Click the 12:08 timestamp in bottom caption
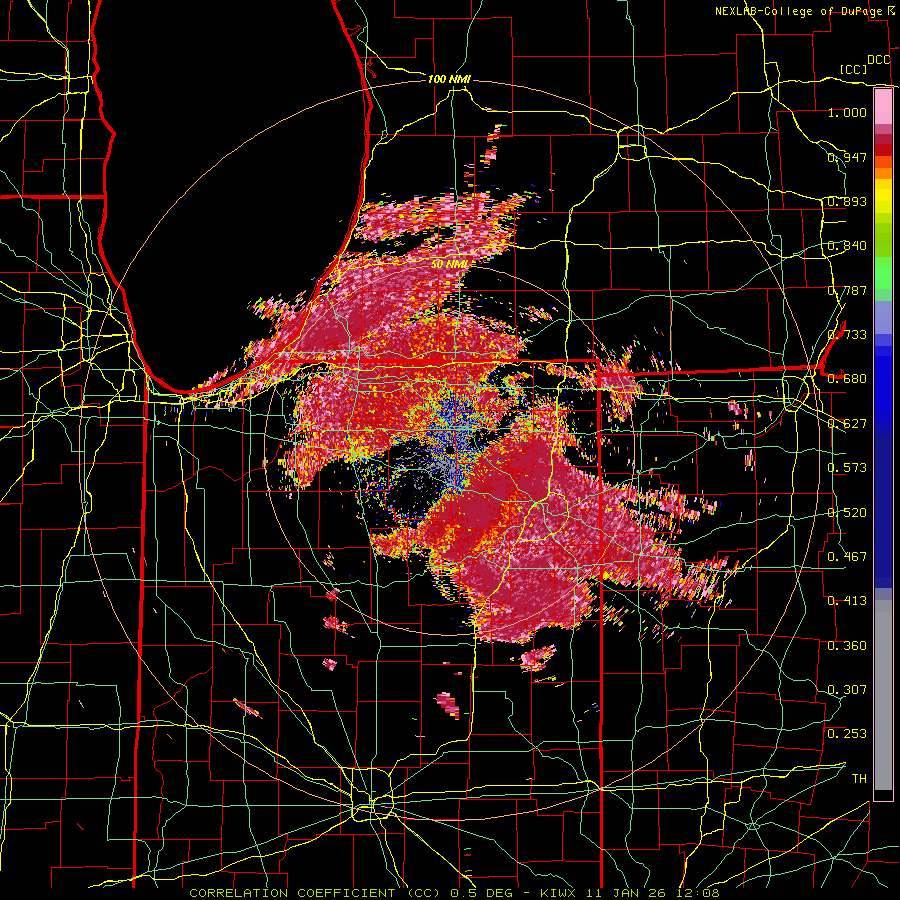Viewport: 900px width, 900px height. pyautogui.click(x=698, y=893)
